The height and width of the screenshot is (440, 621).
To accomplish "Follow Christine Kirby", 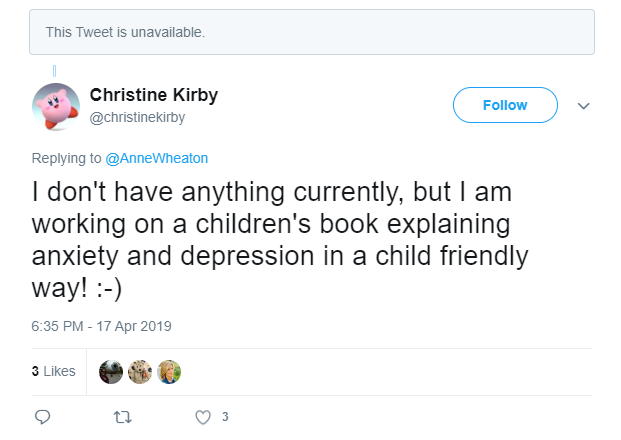I will (505, 105).
